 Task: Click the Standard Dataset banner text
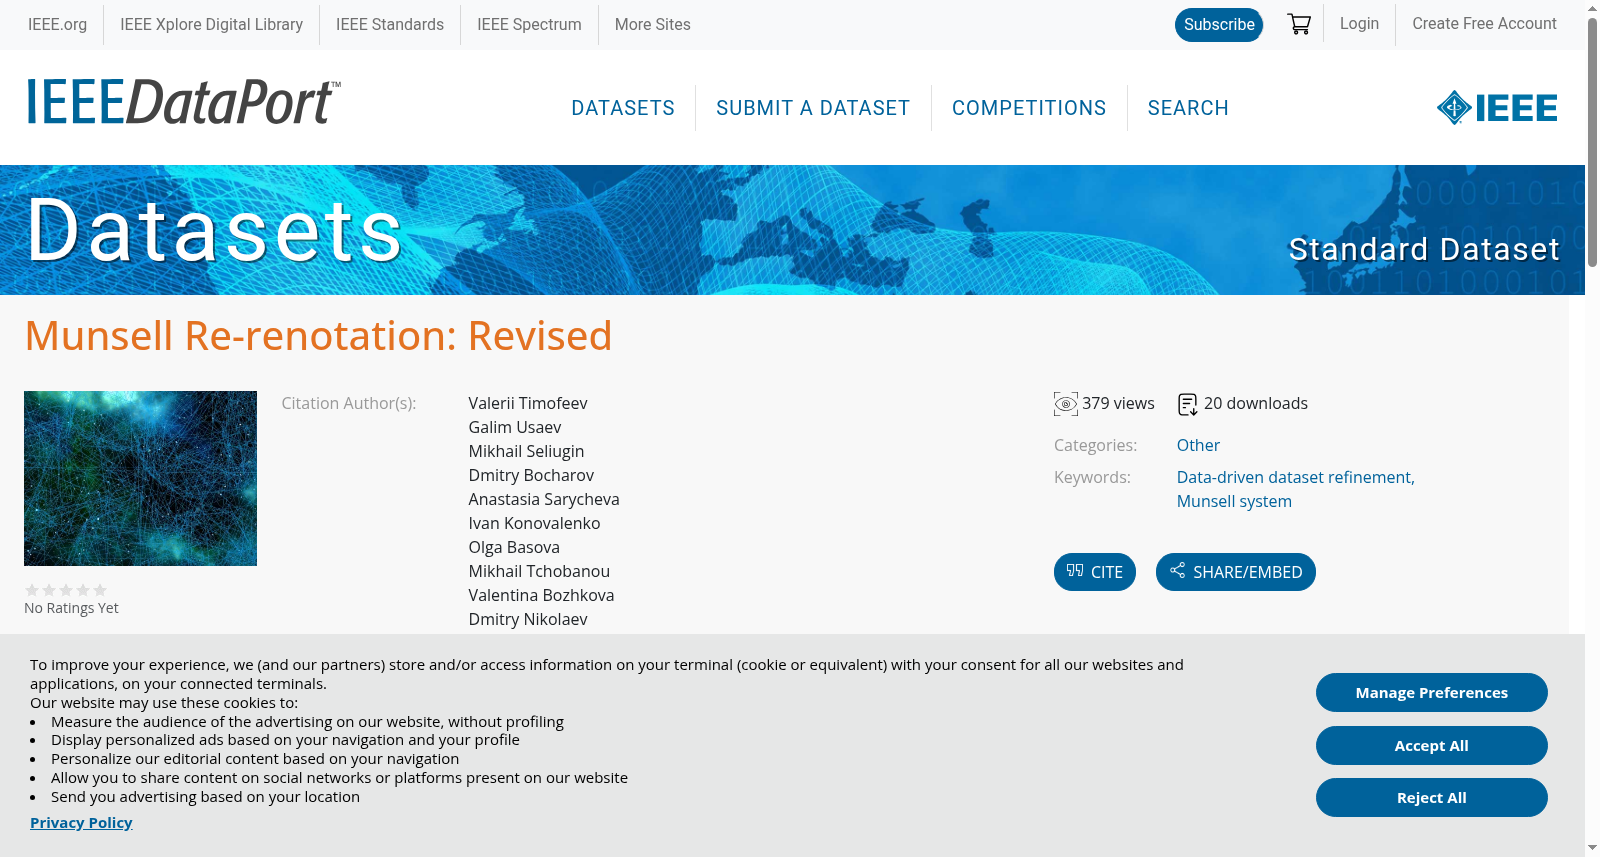1424,249
